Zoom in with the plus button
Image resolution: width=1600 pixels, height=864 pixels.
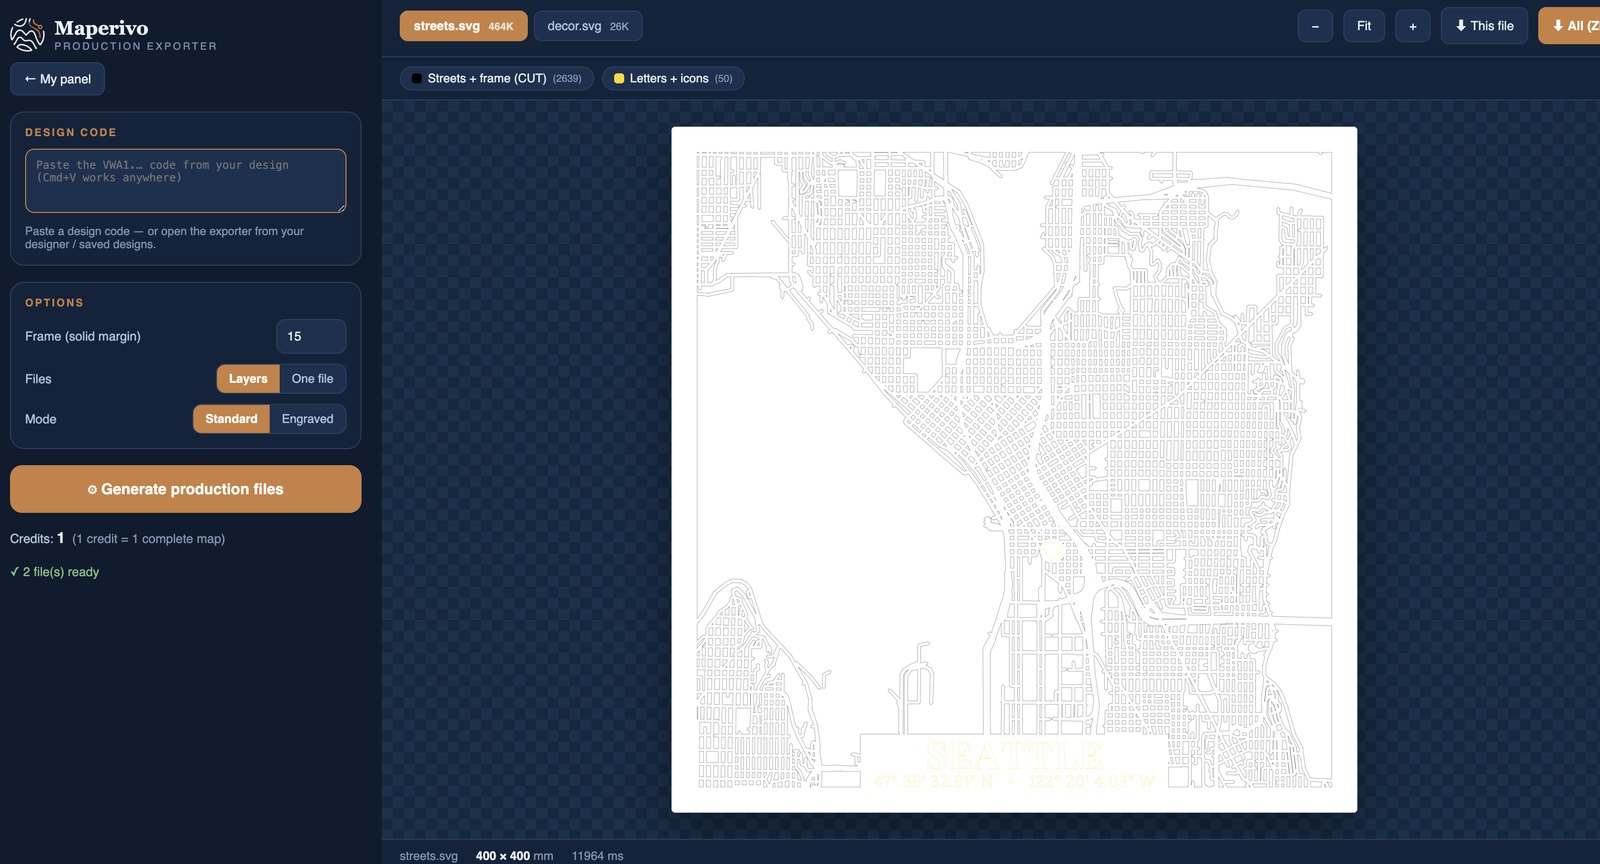[1413, 26]
